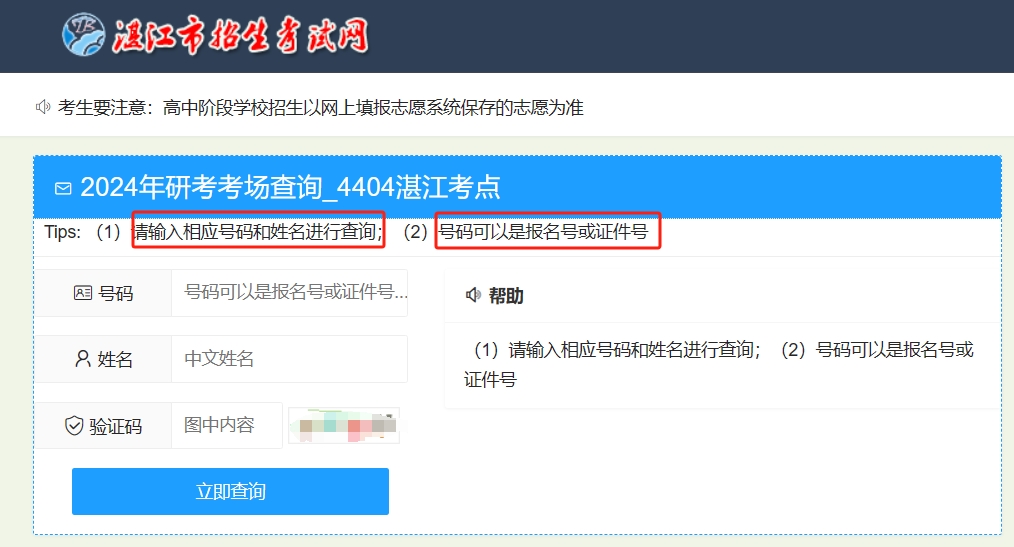
Task: Click the speaker icon beside 帮助
Action: (x=473, y=295)
